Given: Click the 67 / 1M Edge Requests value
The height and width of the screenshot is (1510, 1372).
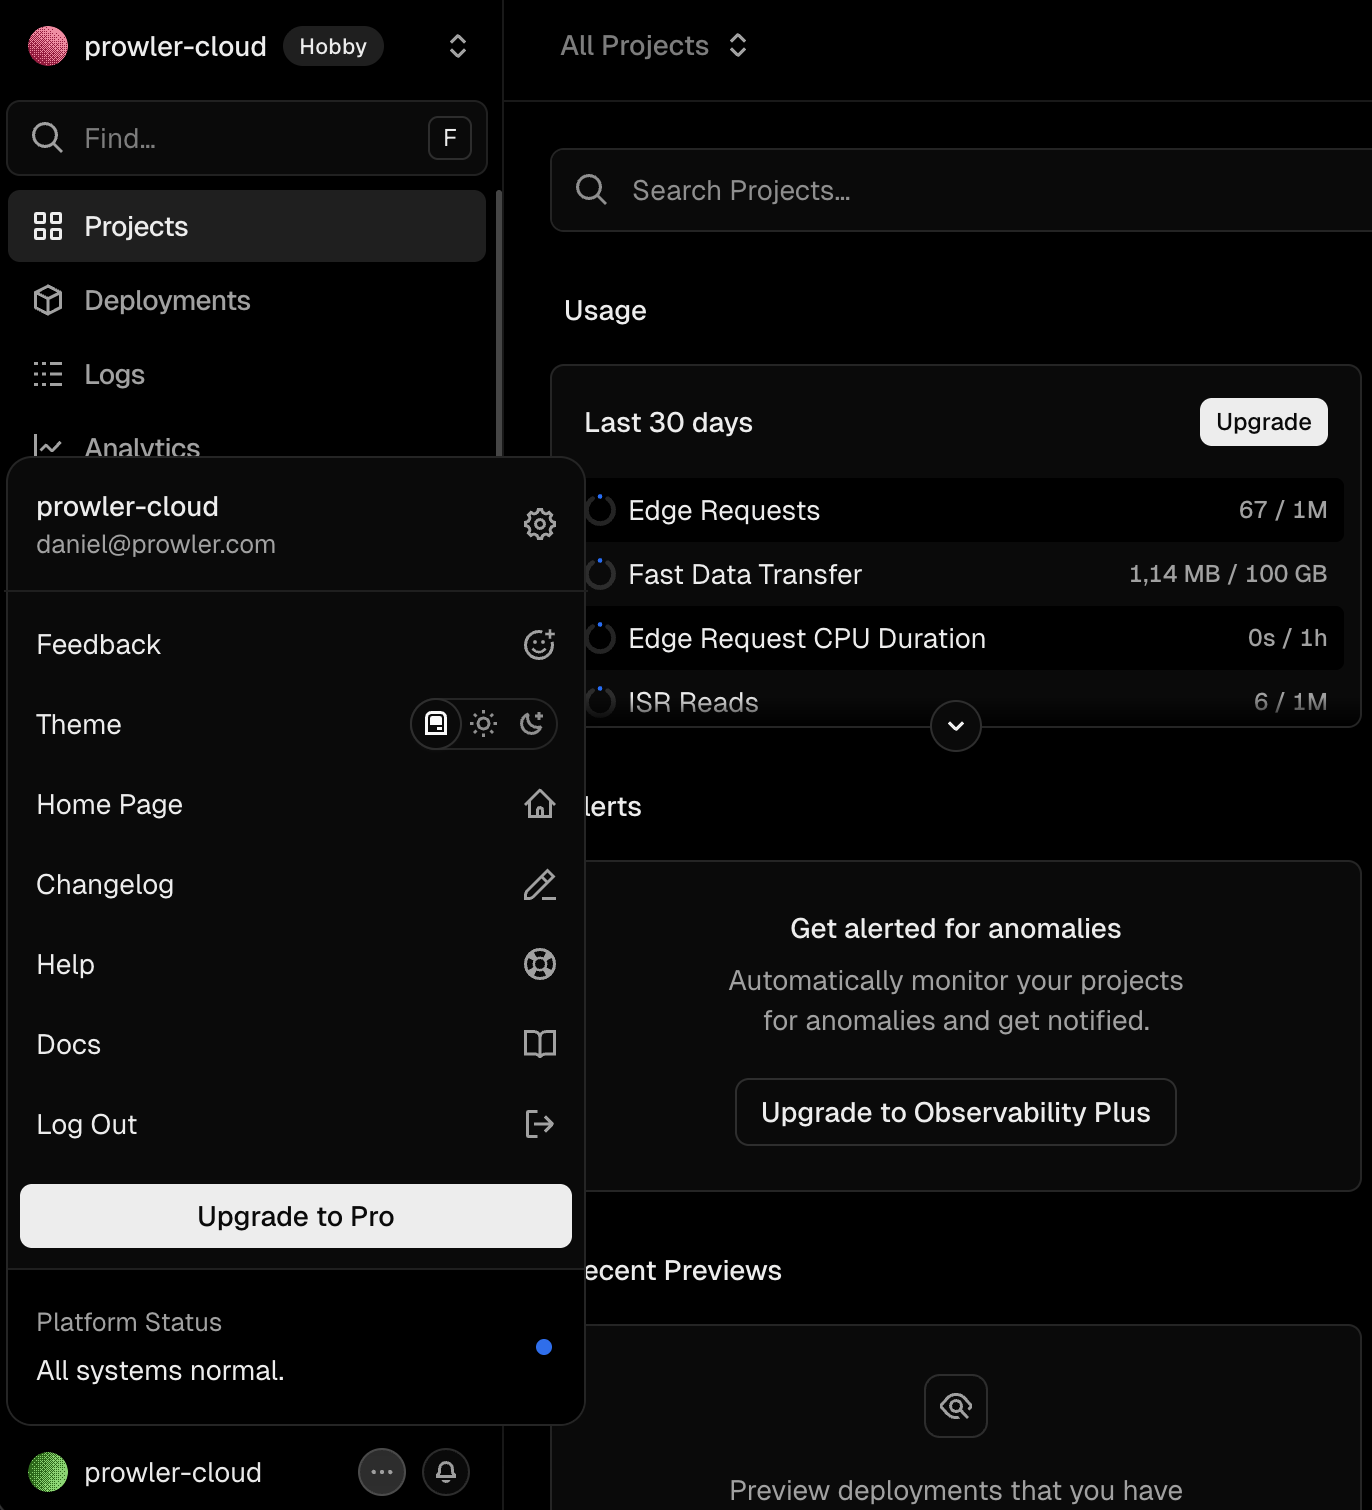Looking at the screenshot, I should point(1283,510).
